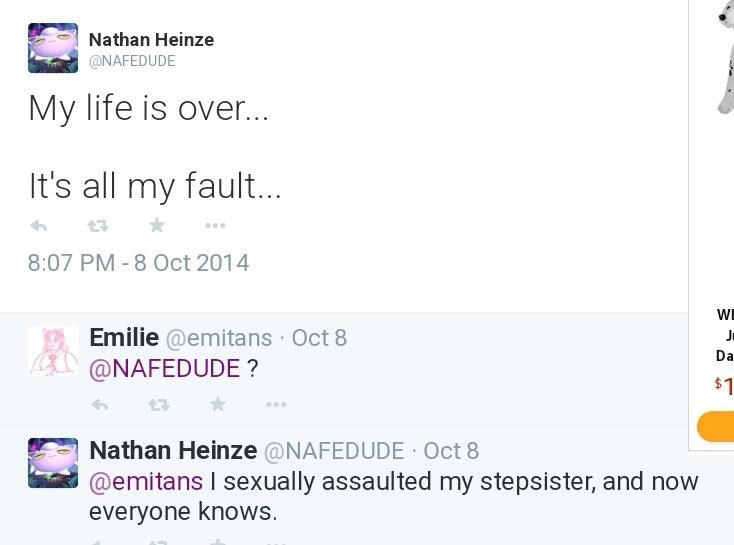Reply to the "My life is over" tweet
The image size is (734, 545).
(39, 226)
